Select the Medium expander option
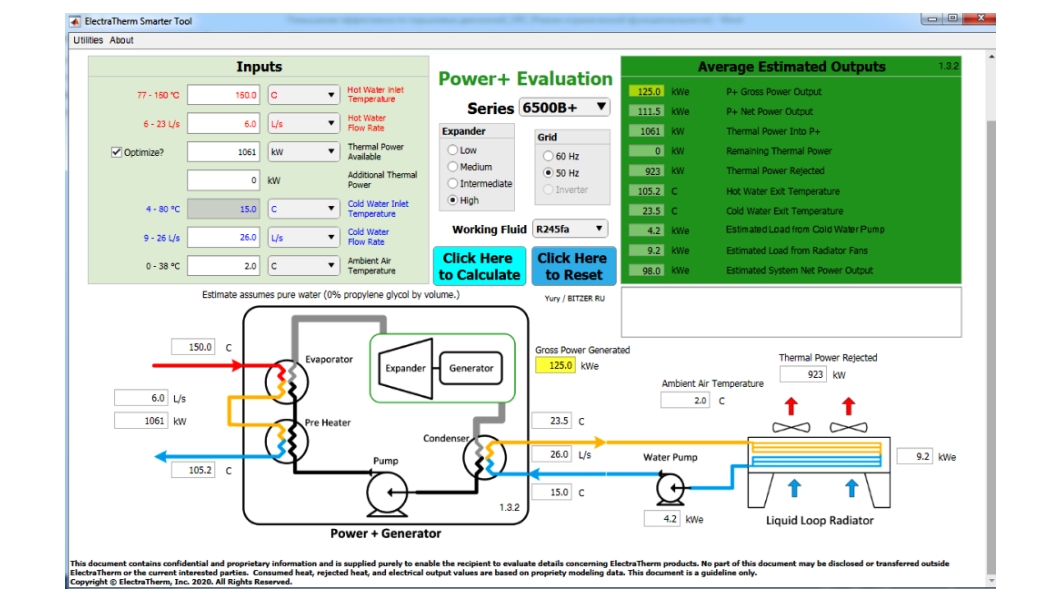The width and height of the screenshot is (1053, 609). tap(453, 167)
